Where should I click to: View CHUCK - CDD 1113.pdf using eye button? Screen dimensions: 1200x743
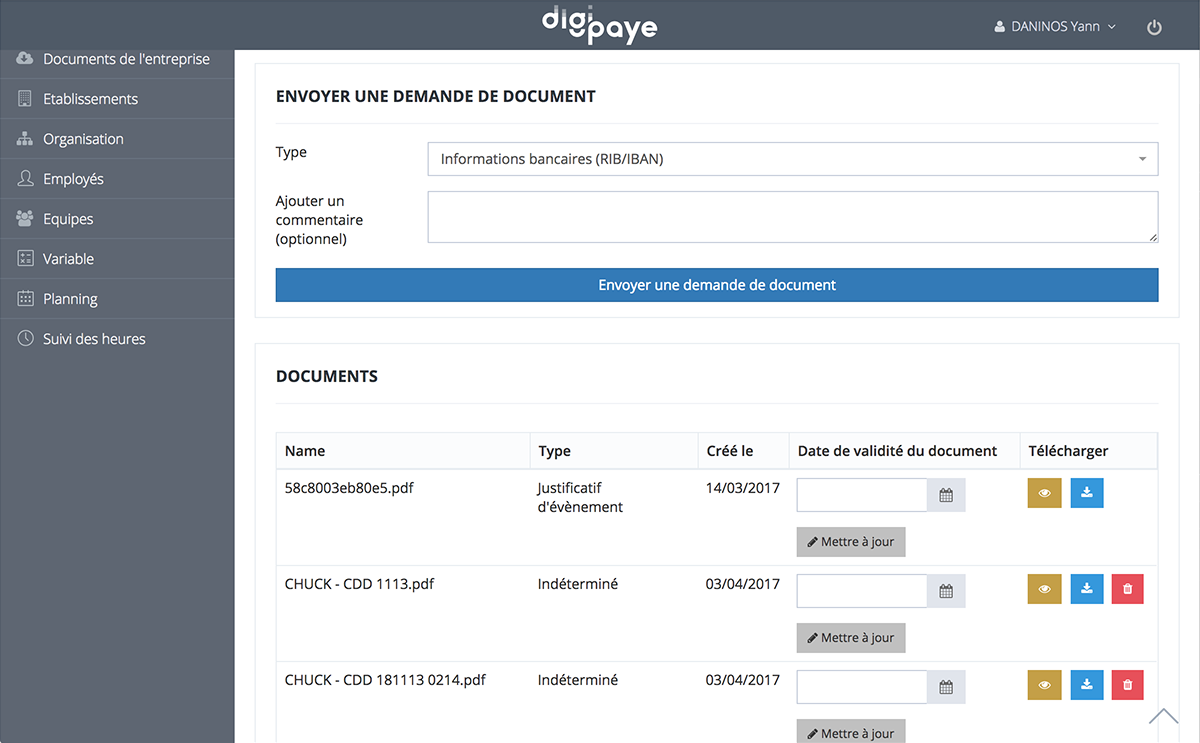1044,589
